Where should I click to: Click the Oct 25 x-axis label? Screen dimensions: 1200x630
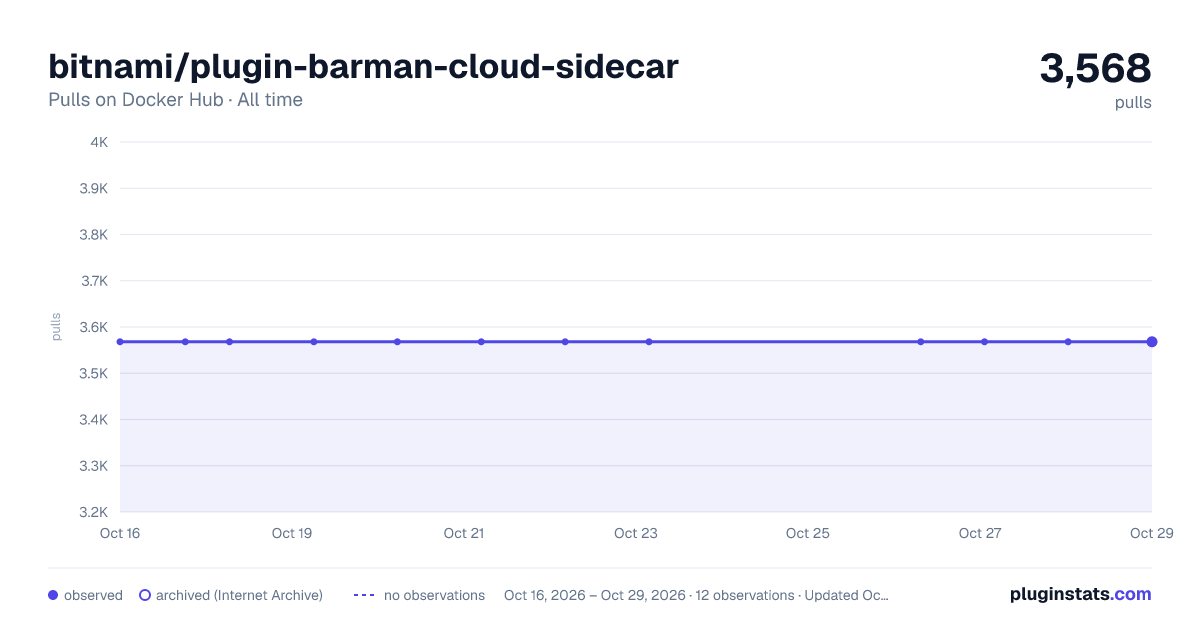coord(808,533)
